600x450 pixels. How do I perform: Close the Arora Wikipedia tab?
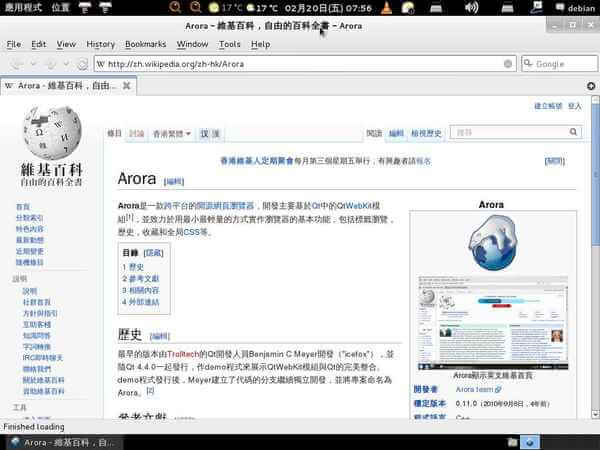126,86
